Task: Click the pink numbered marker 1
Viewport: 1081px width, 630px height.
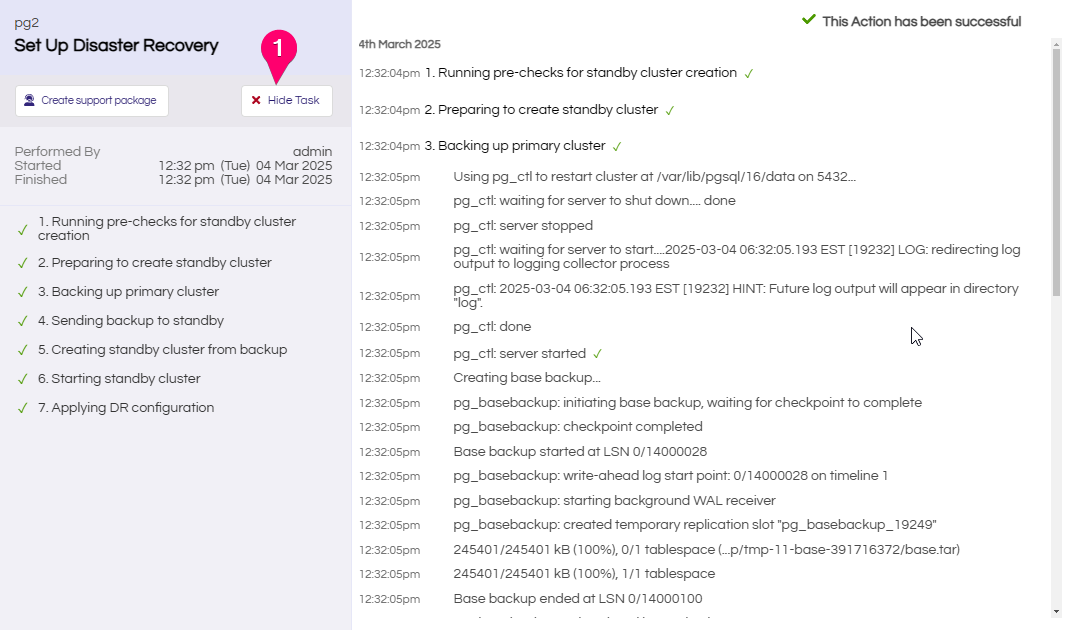Action: [279, 48]
